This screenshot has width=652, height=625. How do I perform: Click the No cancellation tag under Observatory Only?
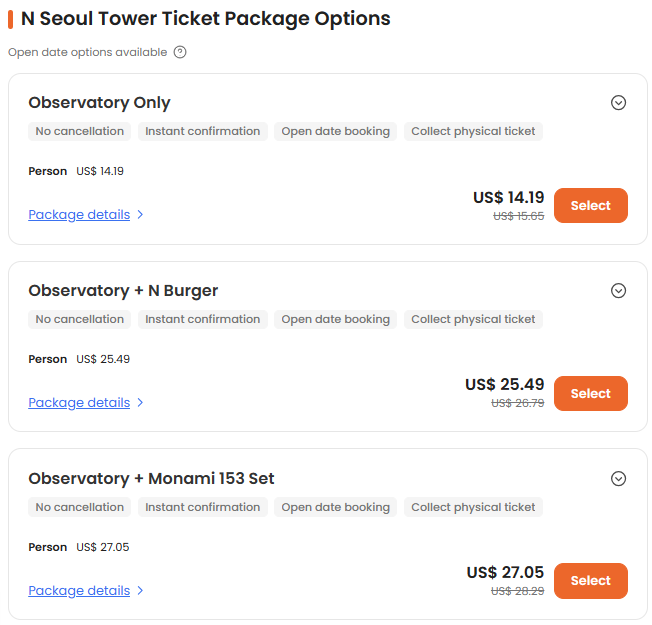tap(80, 131)
